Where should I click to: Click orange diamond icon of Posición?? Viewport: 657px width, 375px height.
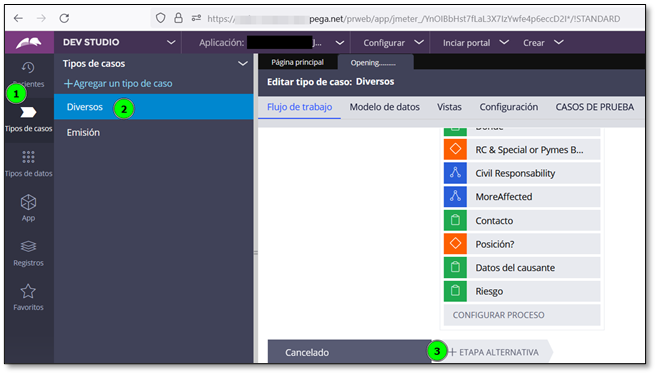click(455, 244)
